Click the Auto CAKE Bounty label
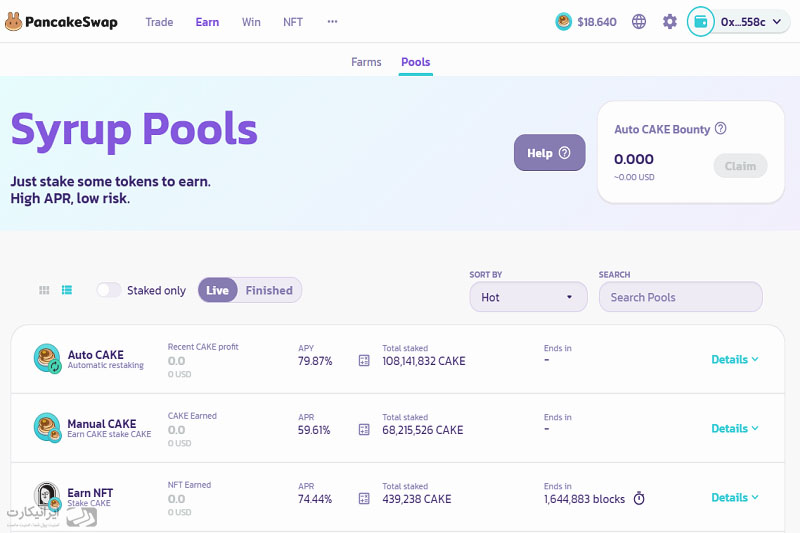Image resolution: width=800 pixels, height=533 pixels. [662, 129]
